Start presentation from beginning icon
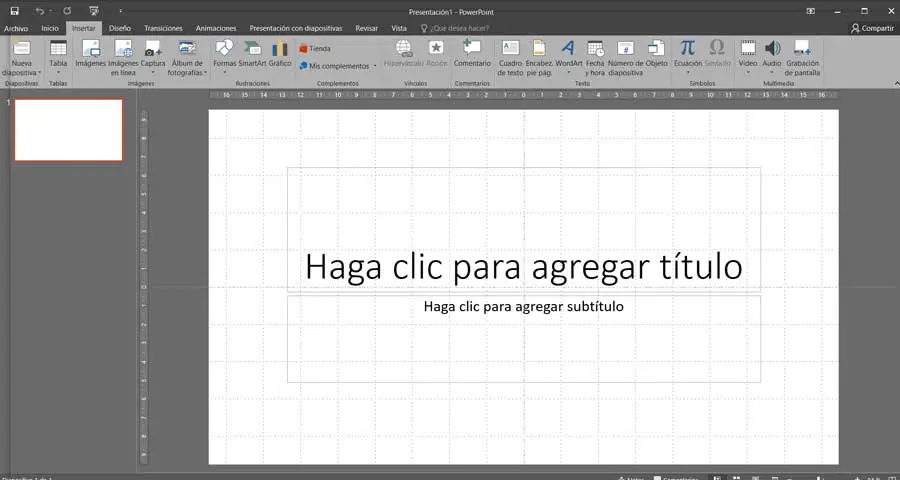Viewport: 900px width, 480px height. (x=94, y=11)
